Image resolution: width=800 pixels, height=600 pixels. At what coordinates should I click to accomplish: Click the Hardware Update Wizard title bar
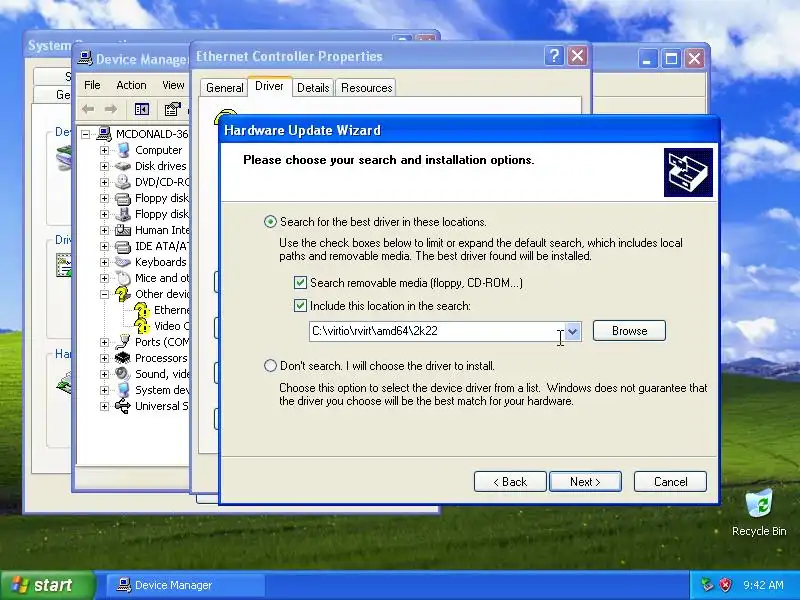[x=469, y=130]
